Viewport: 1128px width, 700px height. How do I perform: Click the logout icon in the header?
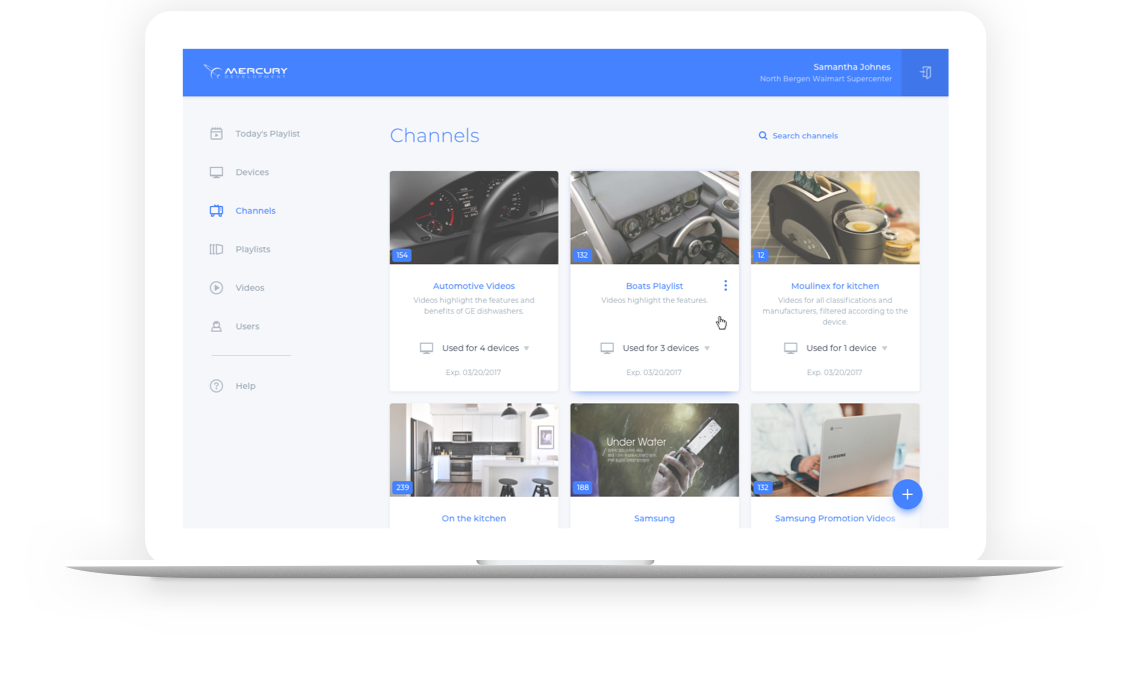[x=925, y=73]
